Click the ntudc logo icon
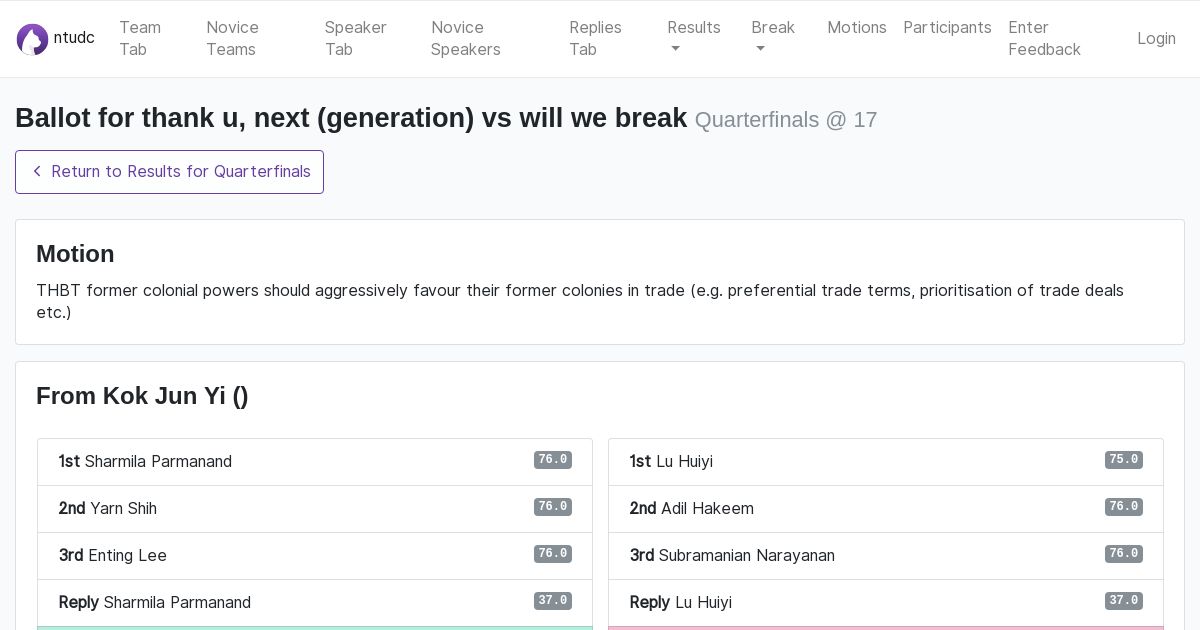Image resolution: width=1200 pixels, height=630 pixels. coord(33,39)
